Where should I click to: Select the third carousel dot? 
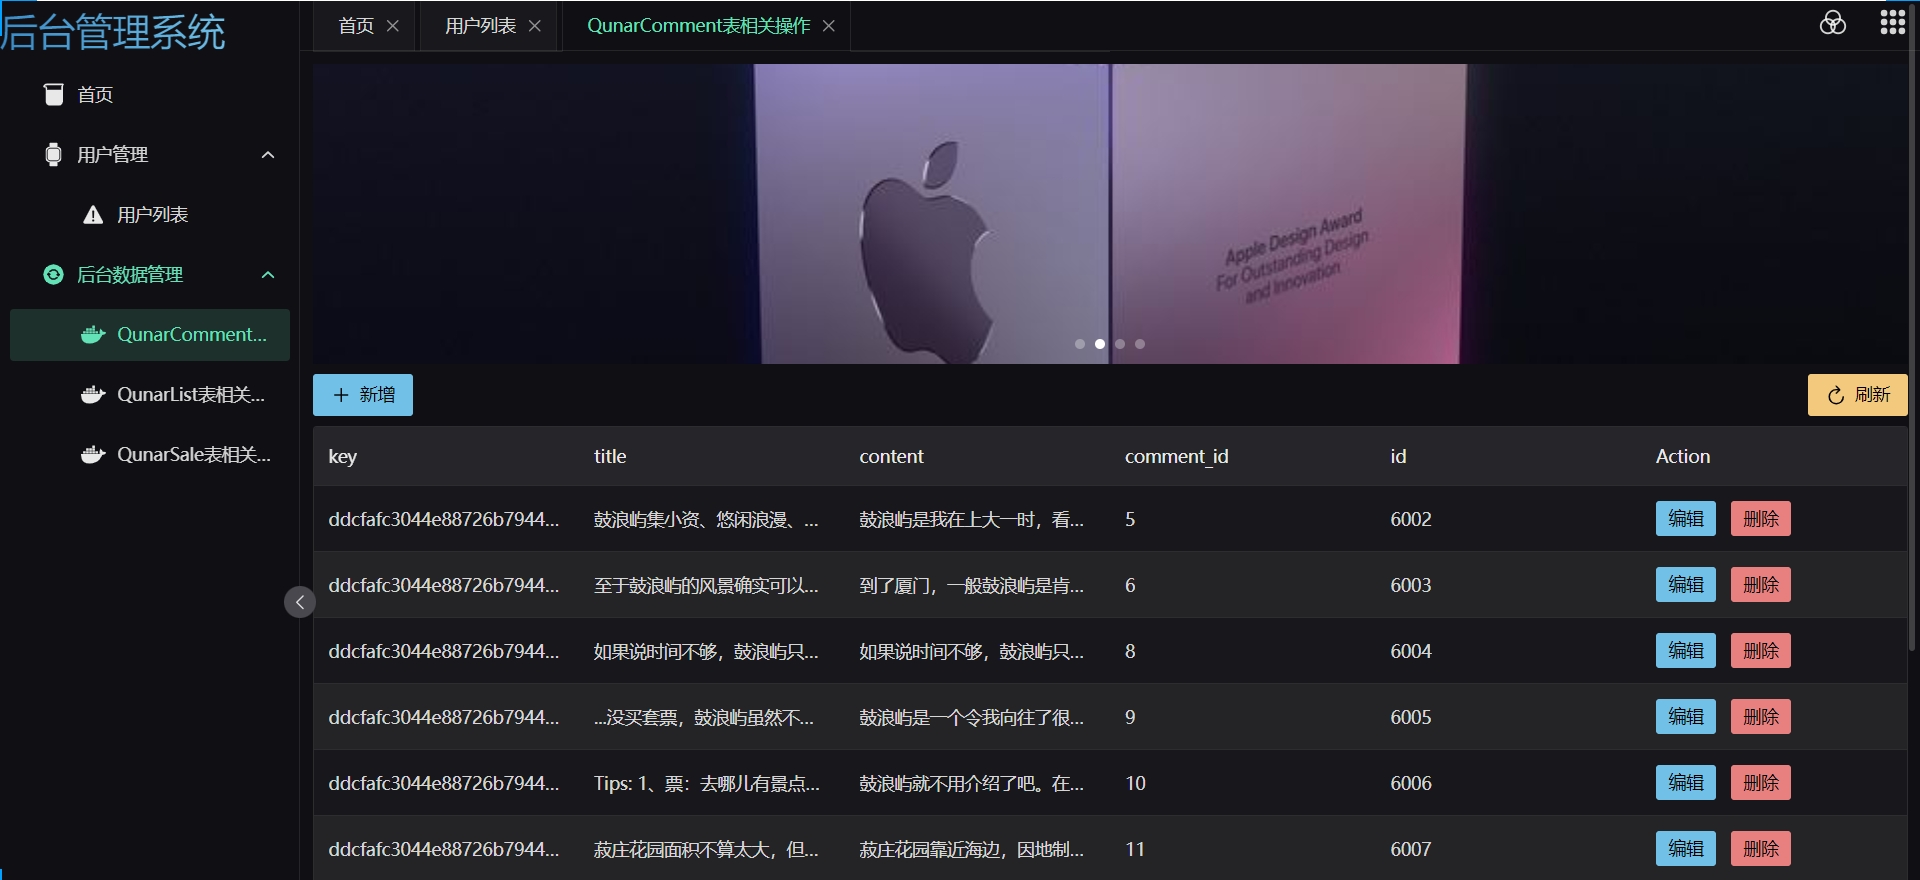click(1120, 344)
